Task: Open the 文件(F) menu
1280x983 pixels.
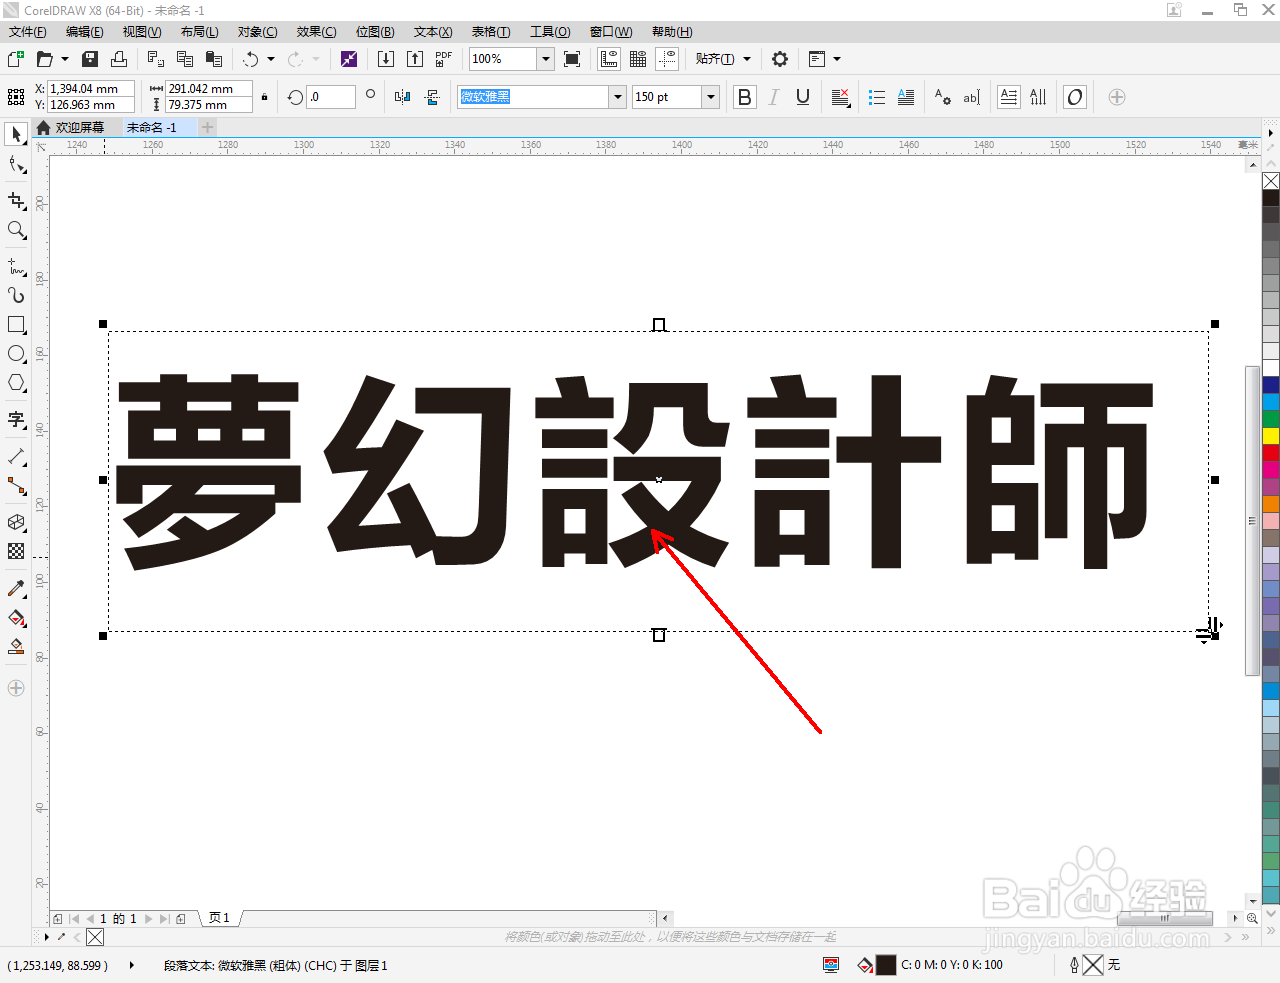Action: click(27, 32)
